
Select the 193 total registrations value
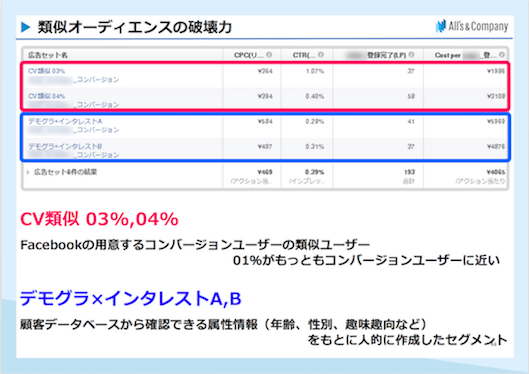(x=410, y=172)
